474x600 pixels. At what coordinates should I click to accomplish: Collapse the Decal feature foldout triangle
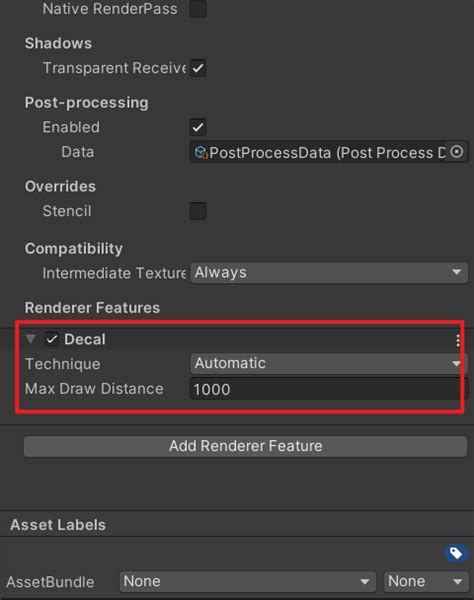30,339
